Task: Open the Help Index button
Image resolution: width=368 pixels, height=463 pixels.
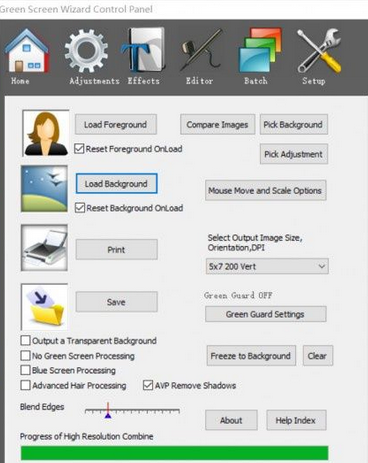Action: coord(296,420)
